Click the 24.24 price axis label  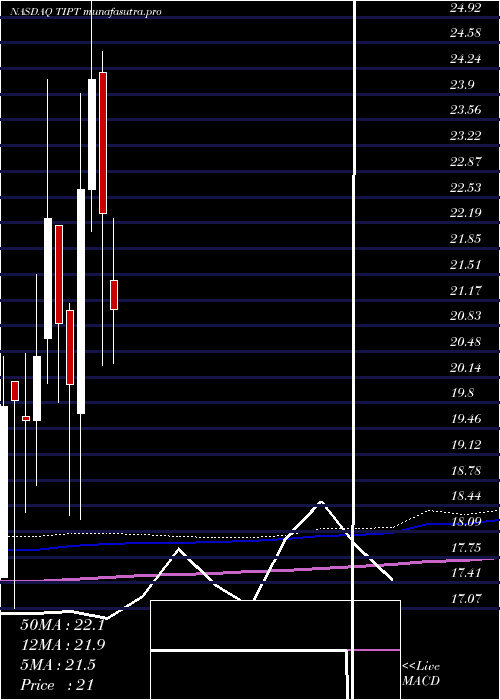coord(465,59)
